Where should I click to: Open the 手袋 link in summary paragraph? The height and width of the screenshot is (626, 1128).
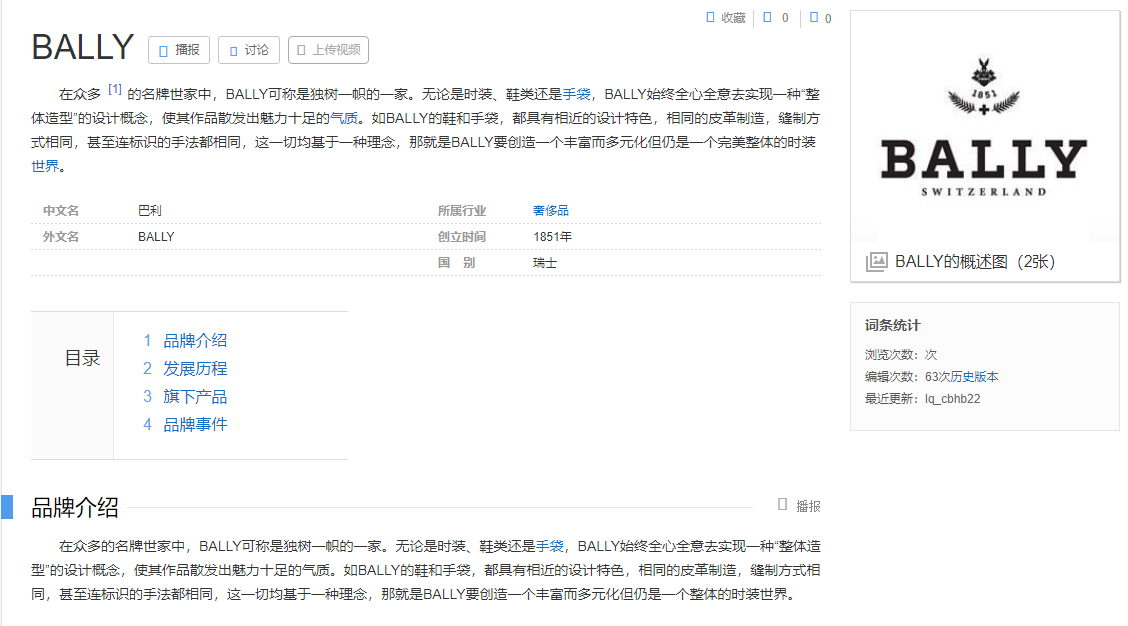[577, 94]
